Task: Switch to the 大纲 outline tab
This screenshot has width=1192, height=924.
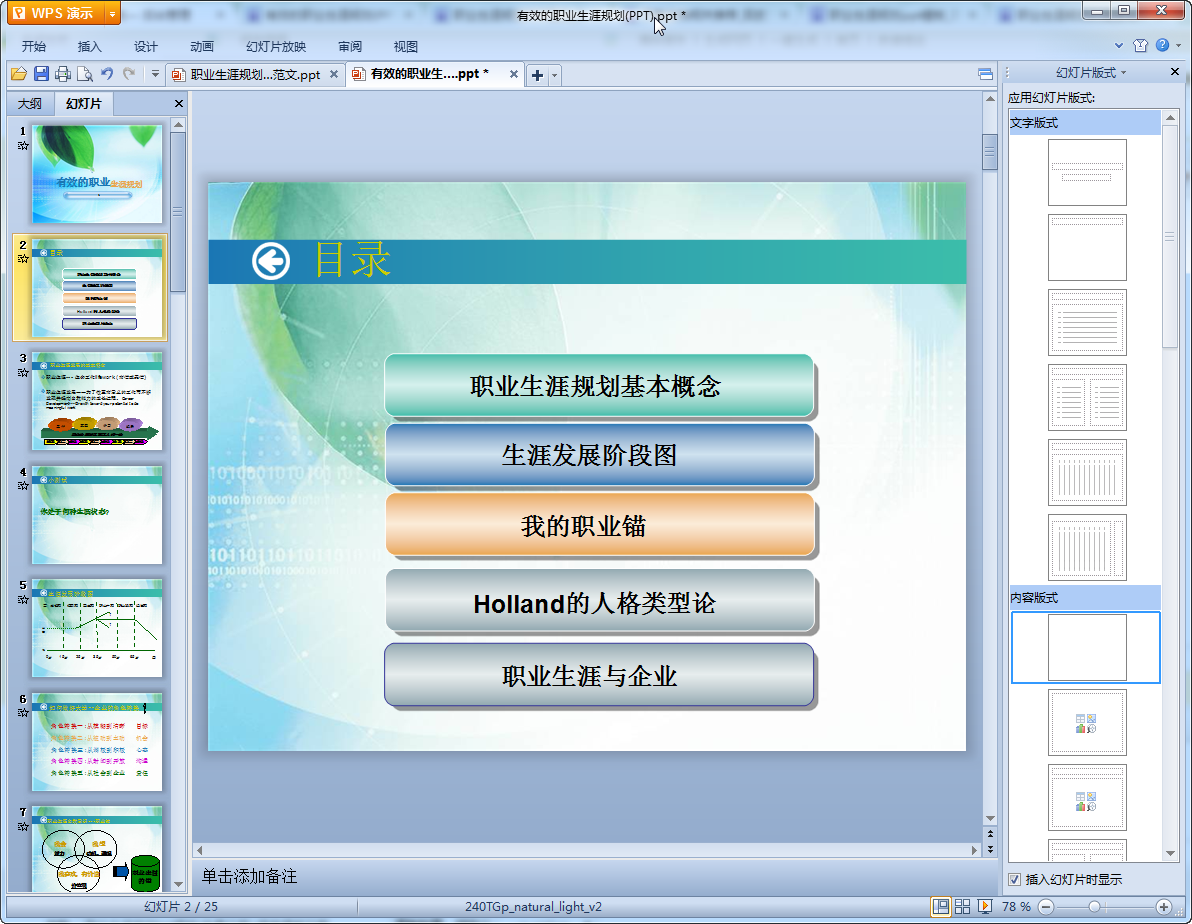Action: (30, 104)
